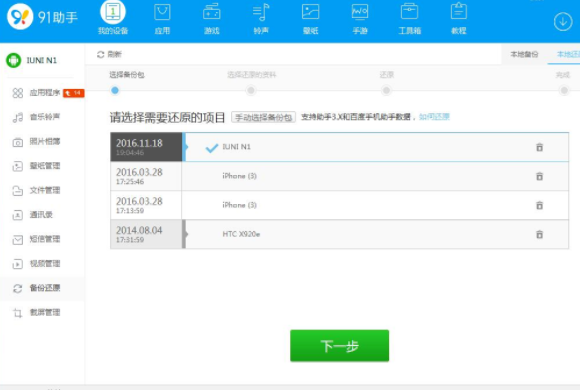Open 视频管理 in the sidebar

click(36, 263)
